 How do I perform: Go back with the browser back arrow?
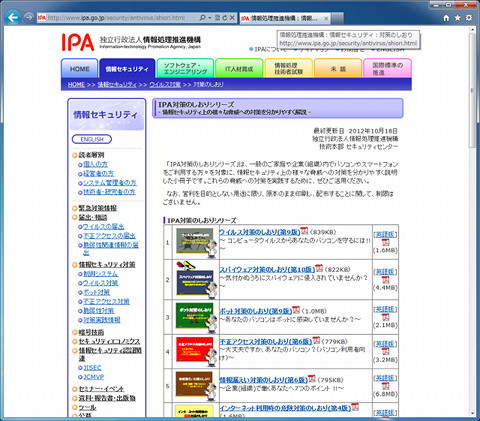[x=13, y=17]
